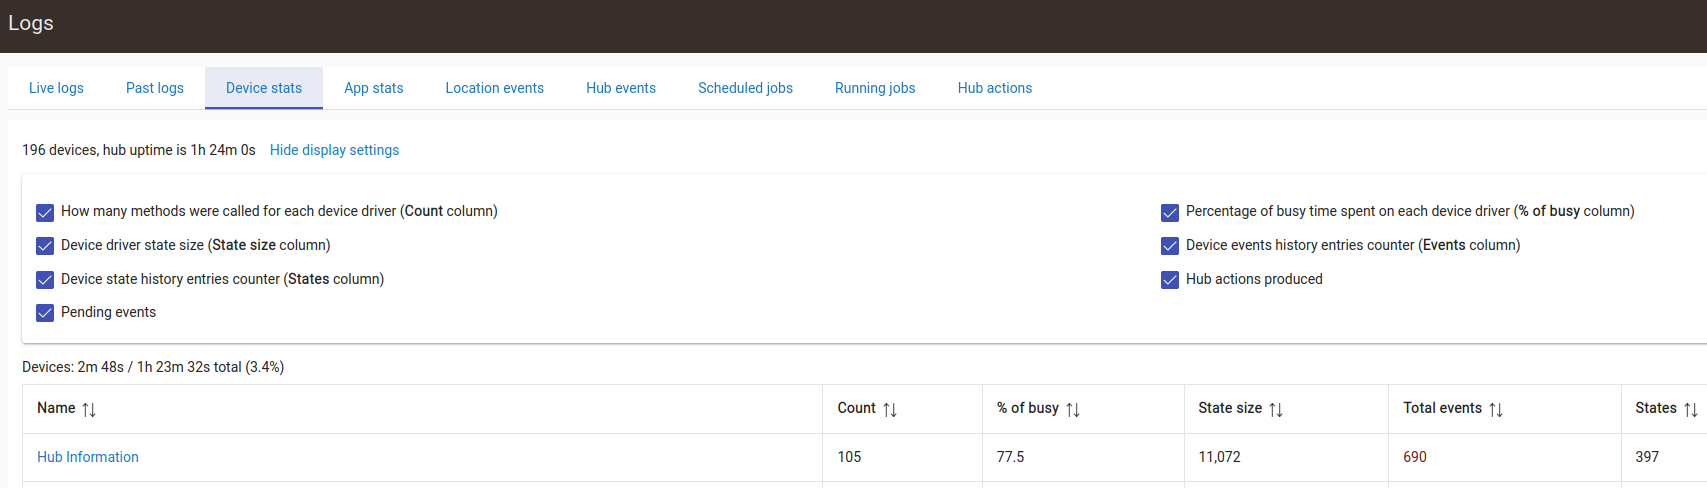This screenshot has width=1707, height=488.
Task: Click sort arrows icon beside State size
Action: click(x=1276, y=409)
